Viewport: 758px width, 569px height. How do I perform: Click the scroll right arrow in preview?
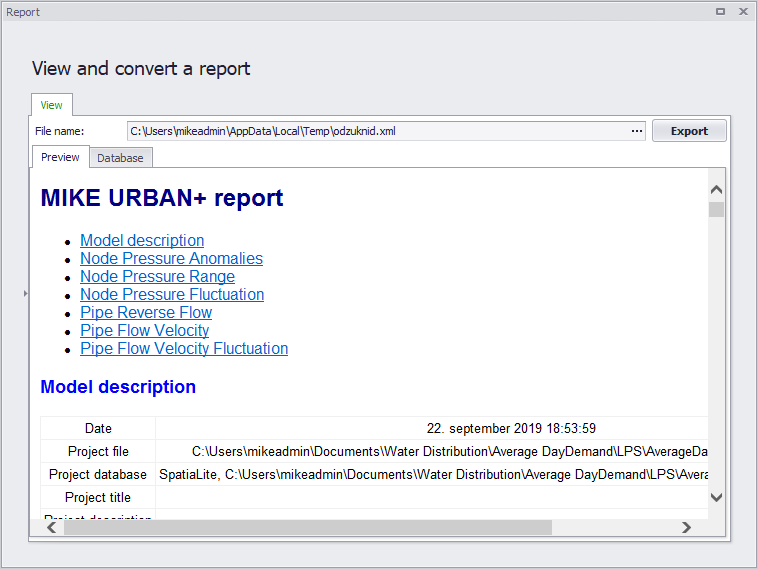point(686,527)
